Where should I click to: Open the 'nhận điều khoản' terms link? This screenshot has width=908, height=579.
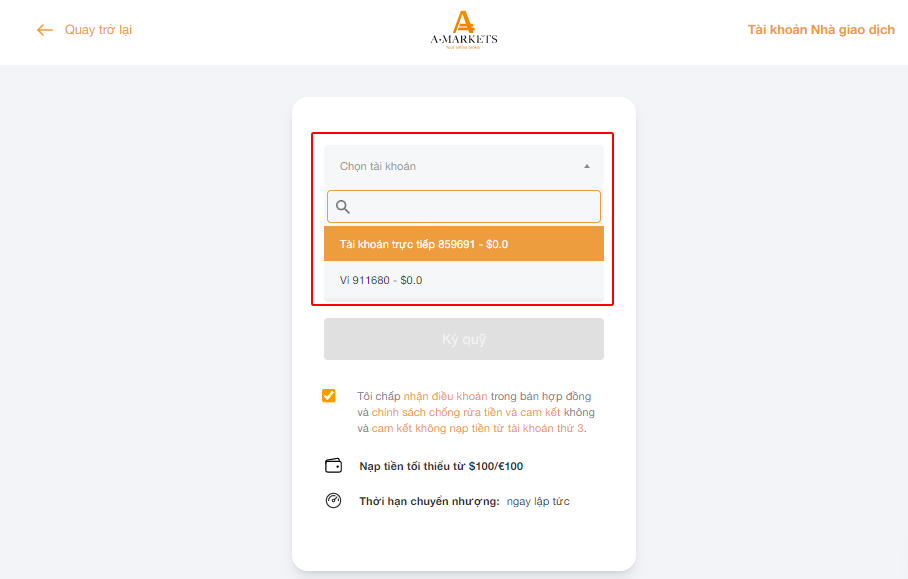tap(445, 396)
